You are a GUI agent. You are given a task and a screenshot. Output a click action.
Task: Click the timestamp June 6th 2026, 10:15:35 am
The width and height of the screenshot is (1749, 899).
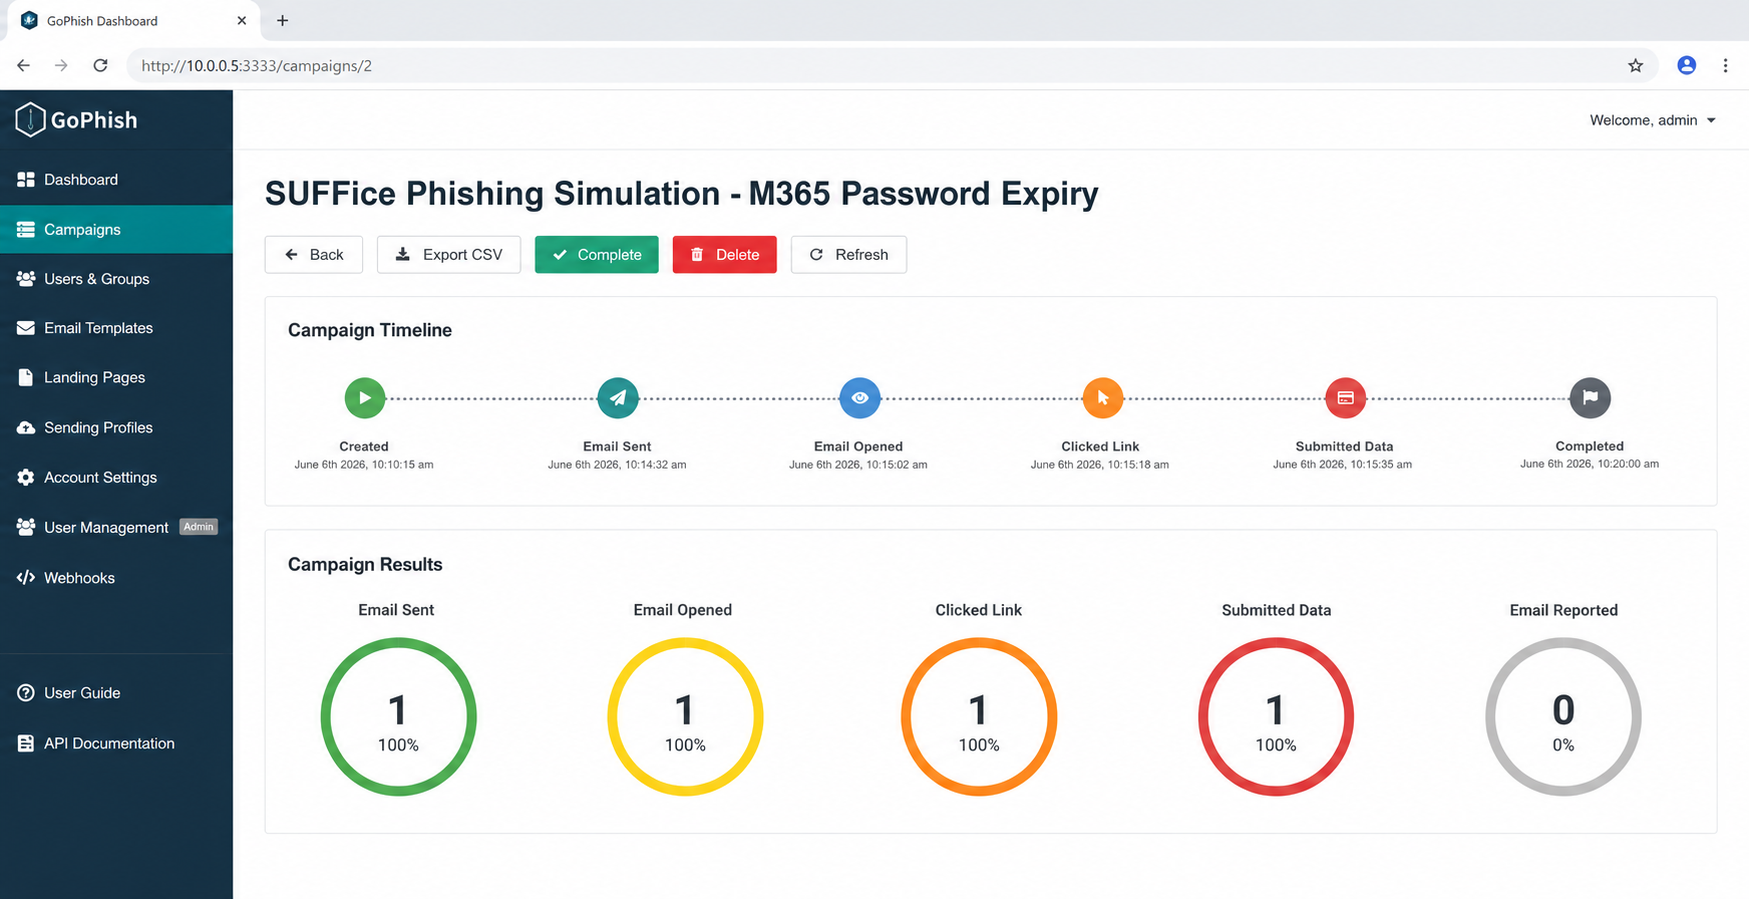tap(1343, 464)
